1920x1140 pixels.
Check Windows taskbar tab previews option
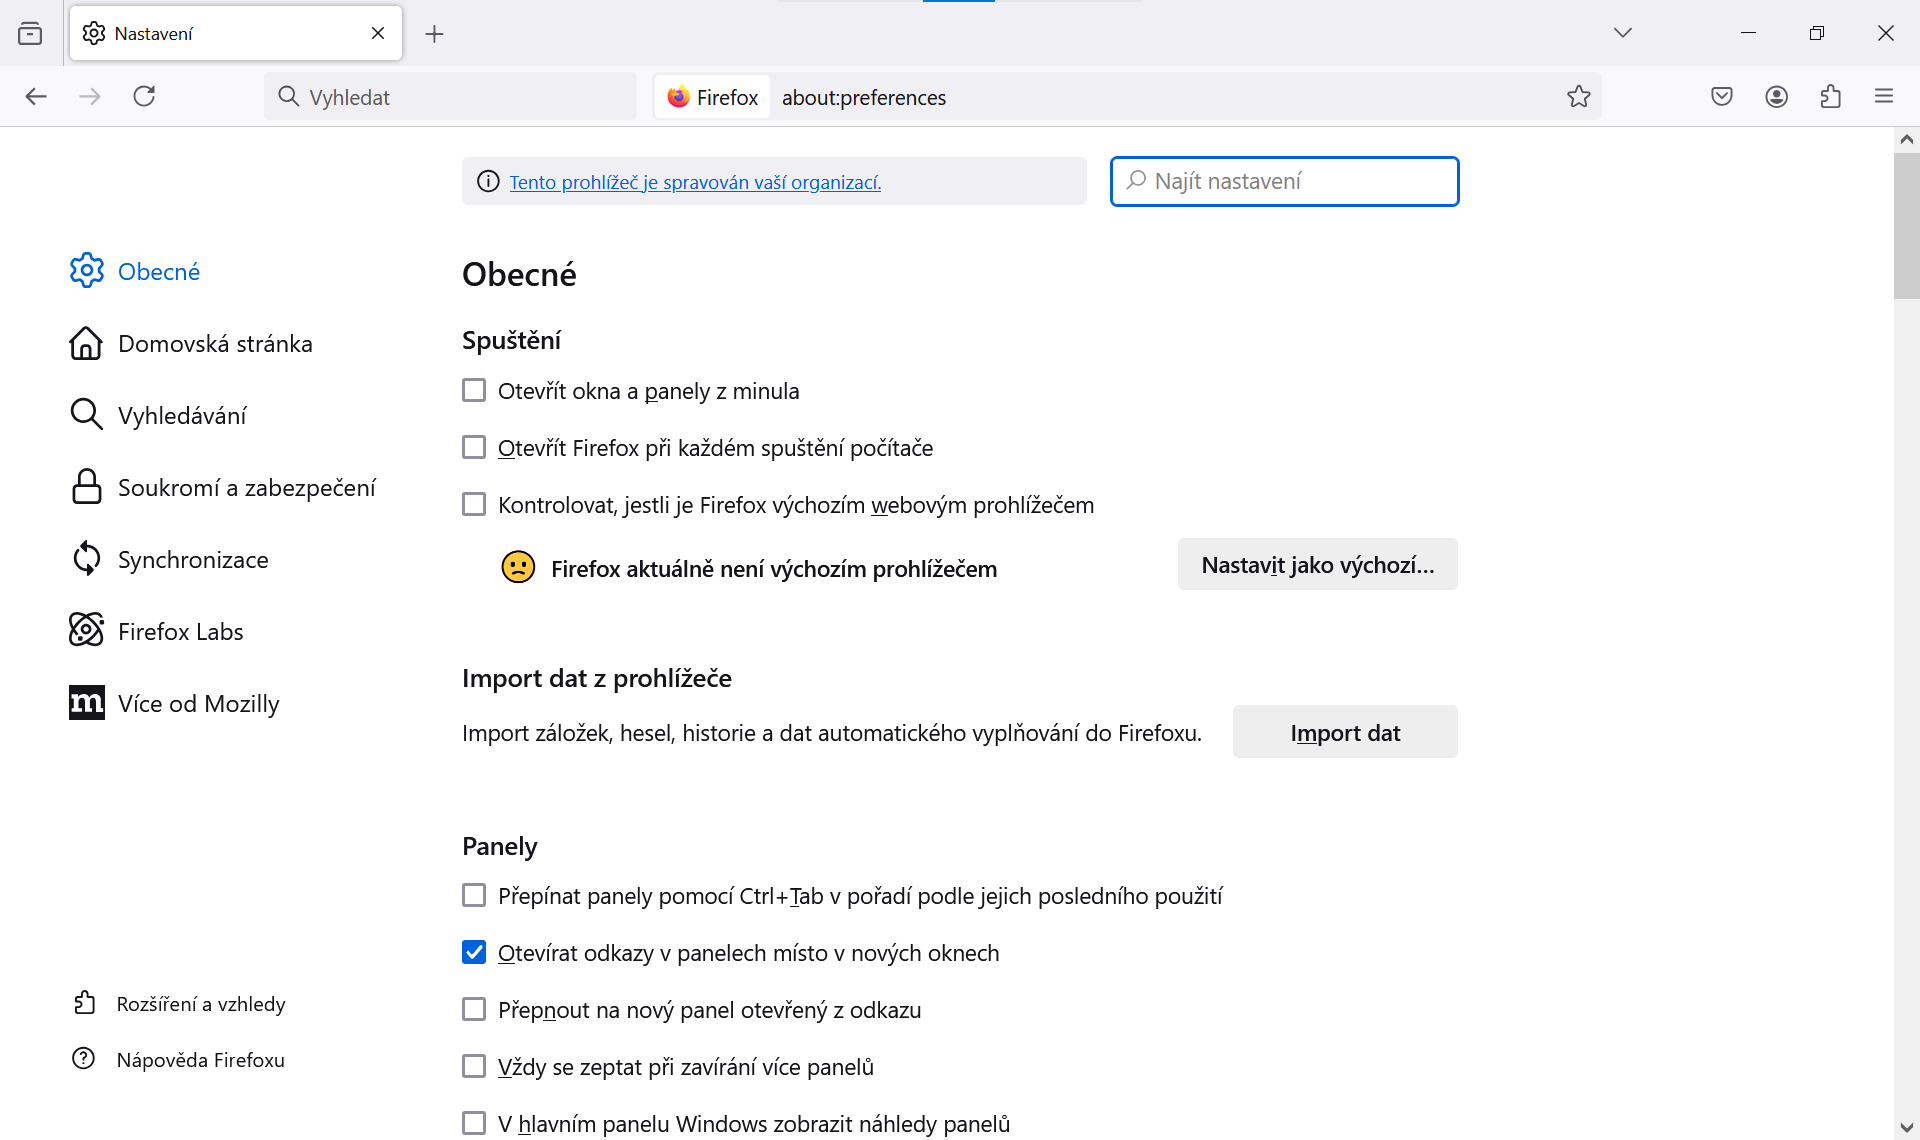(x=474, y=1123)
